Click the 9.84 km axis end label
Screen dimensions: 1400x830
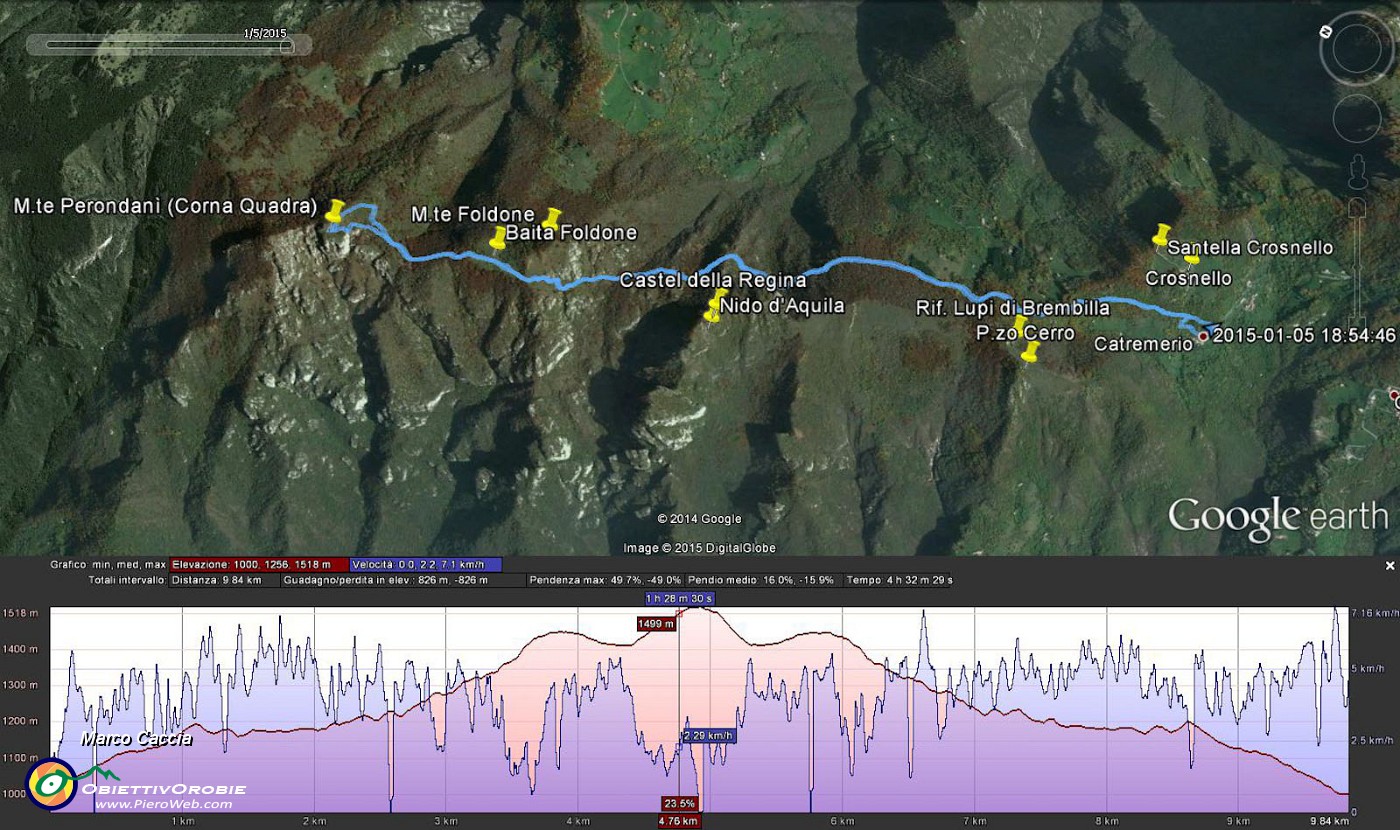click(1330, 821)
